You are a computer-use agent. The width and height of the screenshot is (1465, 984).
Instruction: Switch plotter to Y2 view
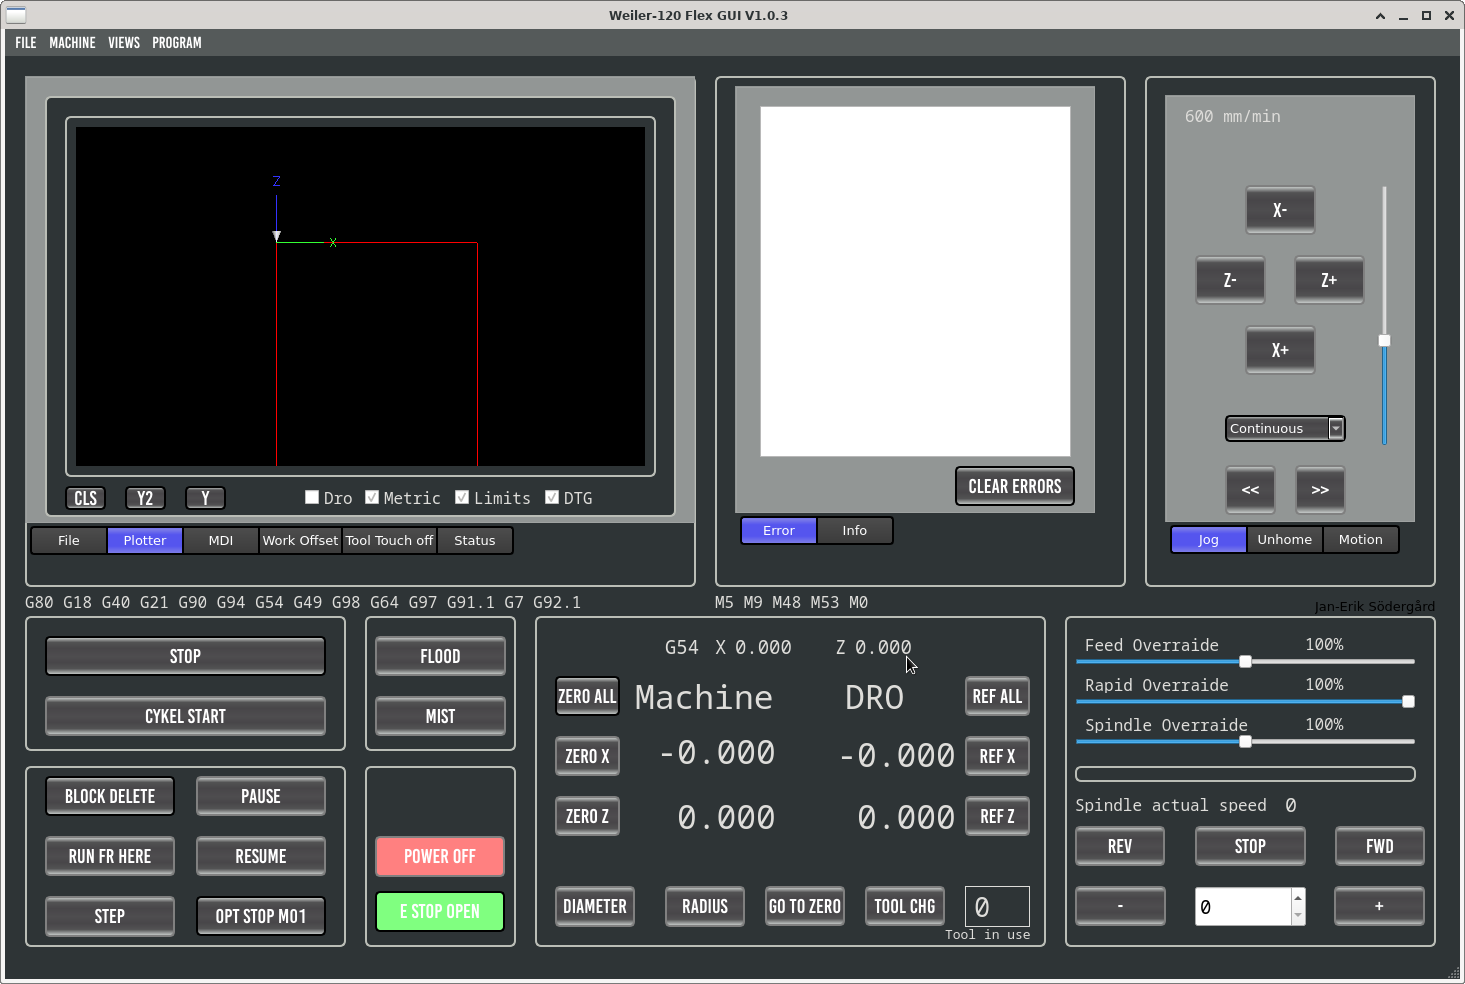point(145,498)
